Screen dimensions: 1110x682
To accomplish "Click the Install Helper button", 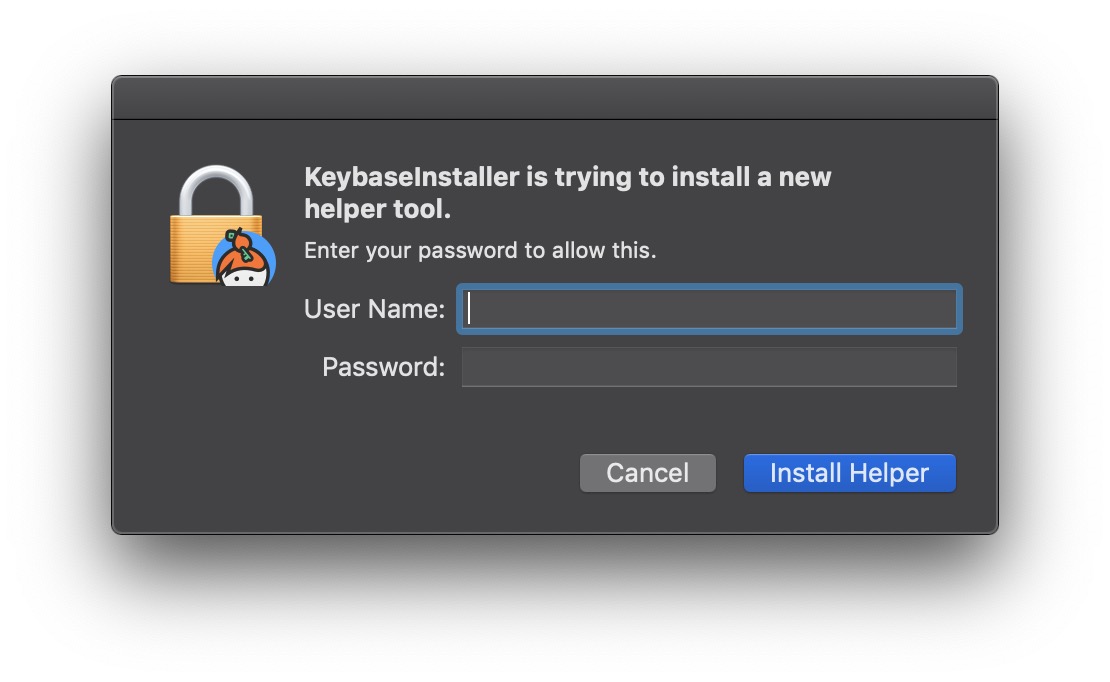I will click(849, 473).
